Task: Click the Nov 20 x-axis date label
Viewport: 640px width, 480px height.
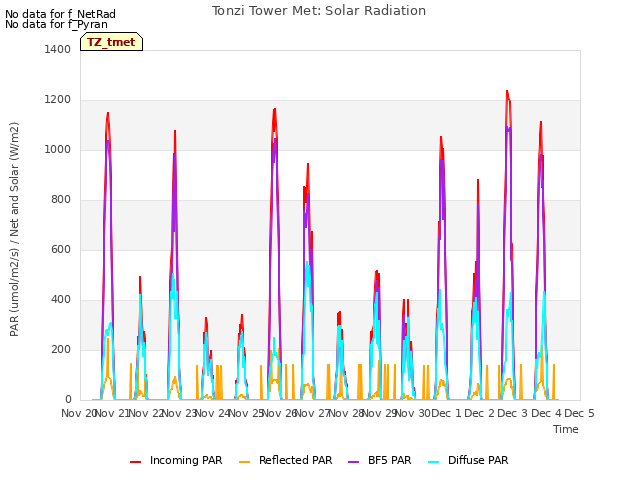Action: coord(78,413)
